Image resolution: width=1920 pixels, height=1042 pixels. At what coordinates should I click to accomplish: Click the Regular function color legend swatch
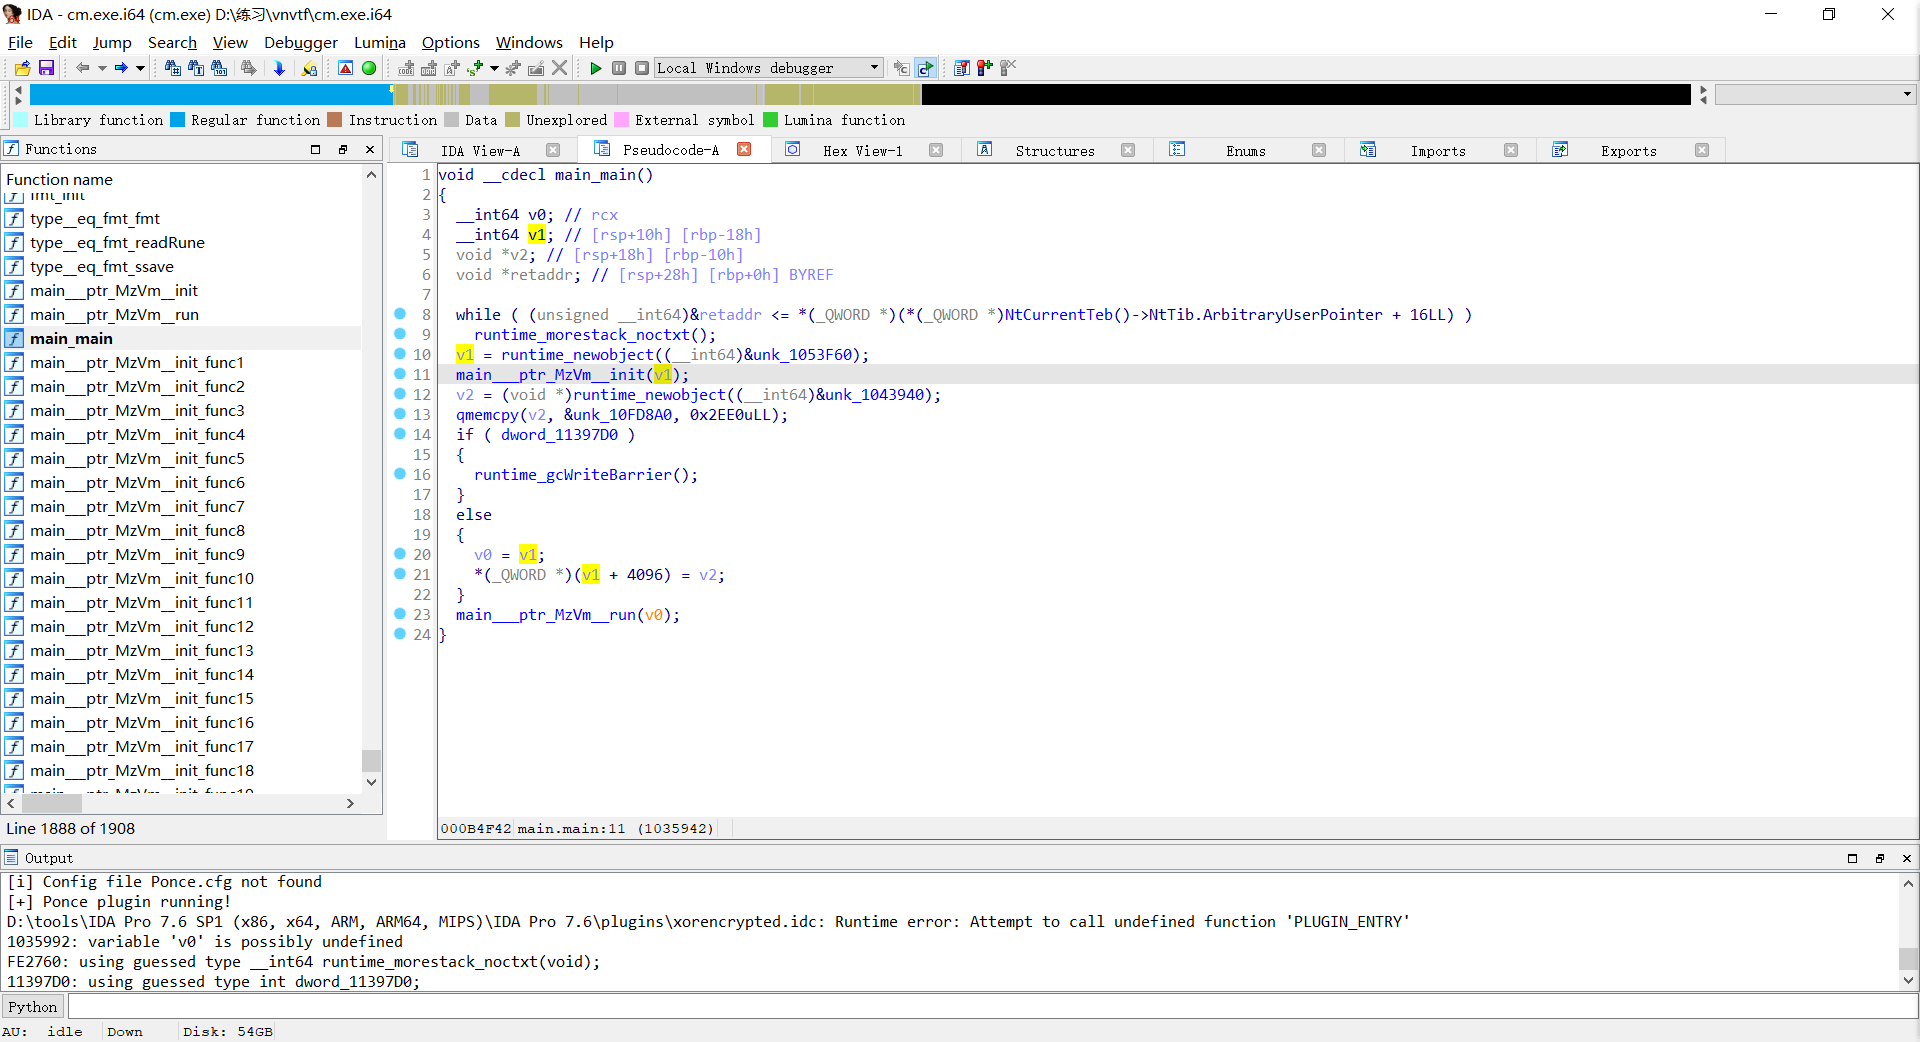177,120
